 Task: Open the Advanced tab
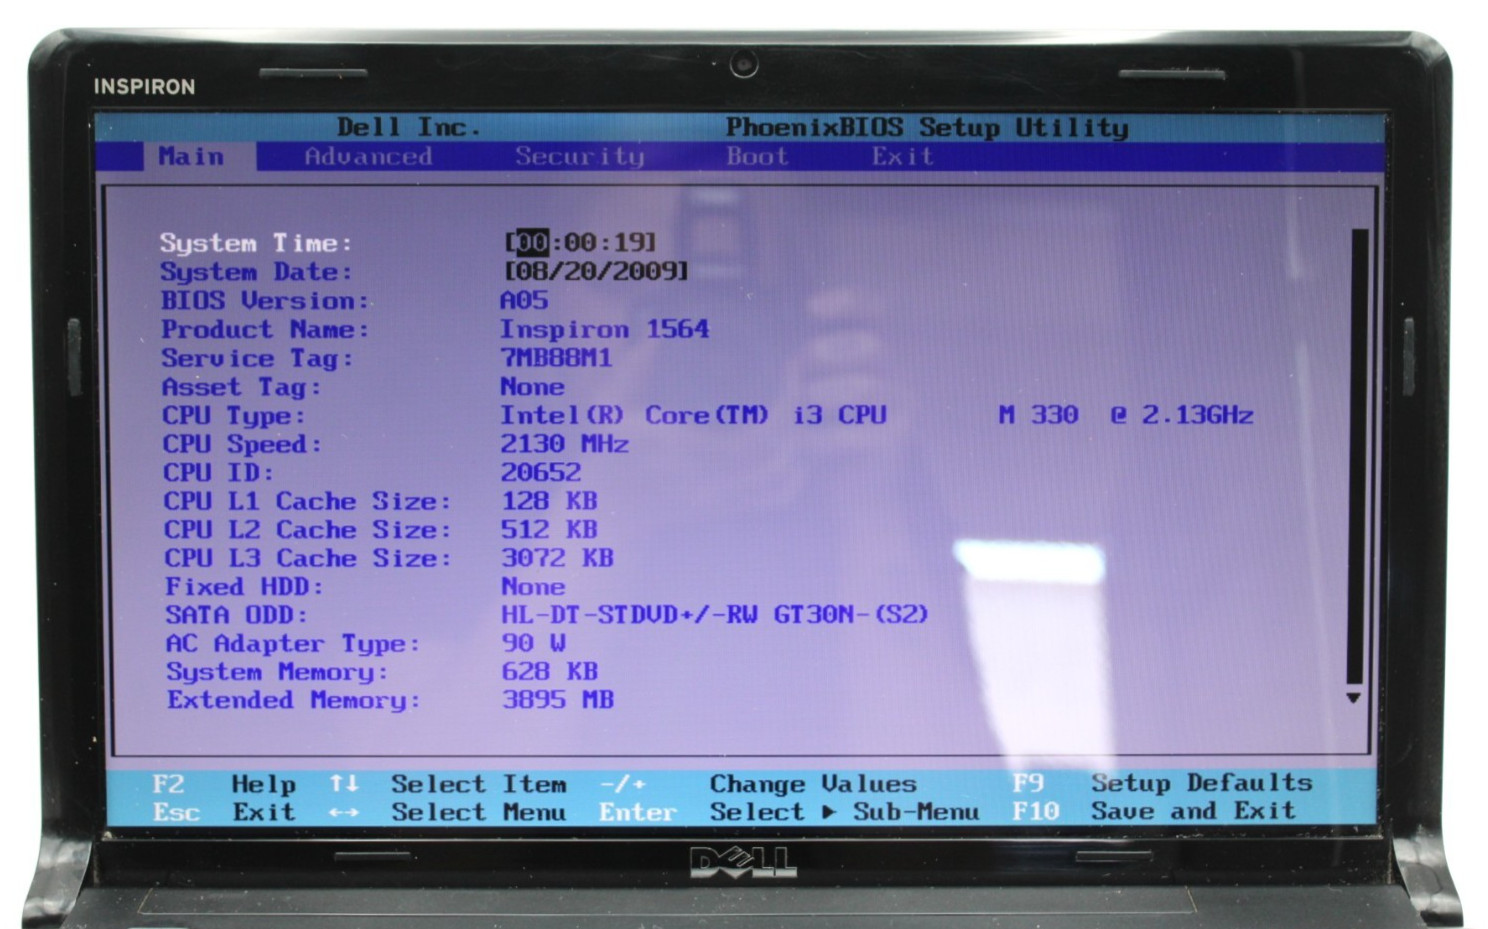[x=368, y=157]
